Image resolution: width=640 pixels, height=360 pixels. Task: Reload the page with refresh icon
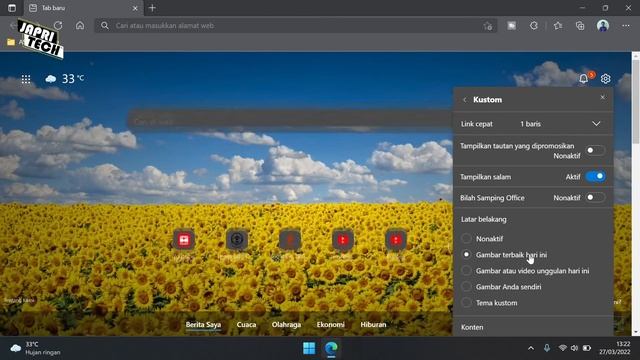(58, 25)
